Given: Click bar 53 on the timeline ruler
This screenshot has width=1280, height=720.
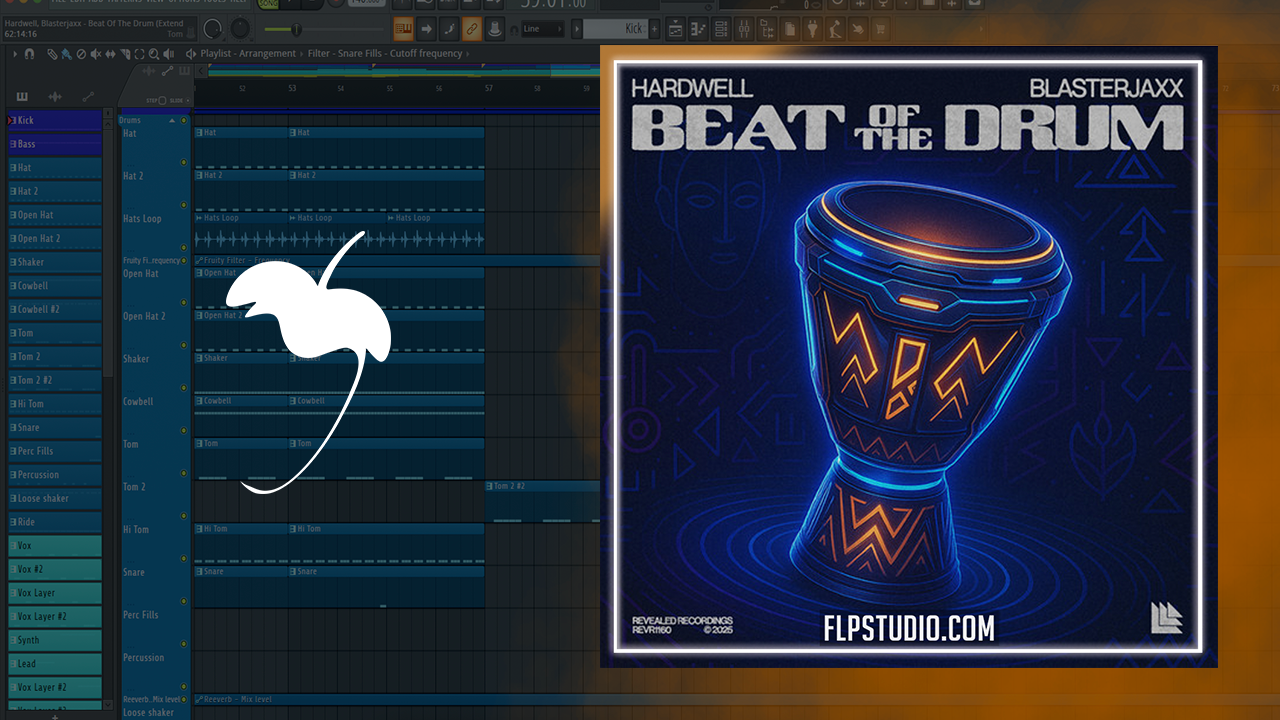Looking at the screenshot, I should tap(292, 89).
